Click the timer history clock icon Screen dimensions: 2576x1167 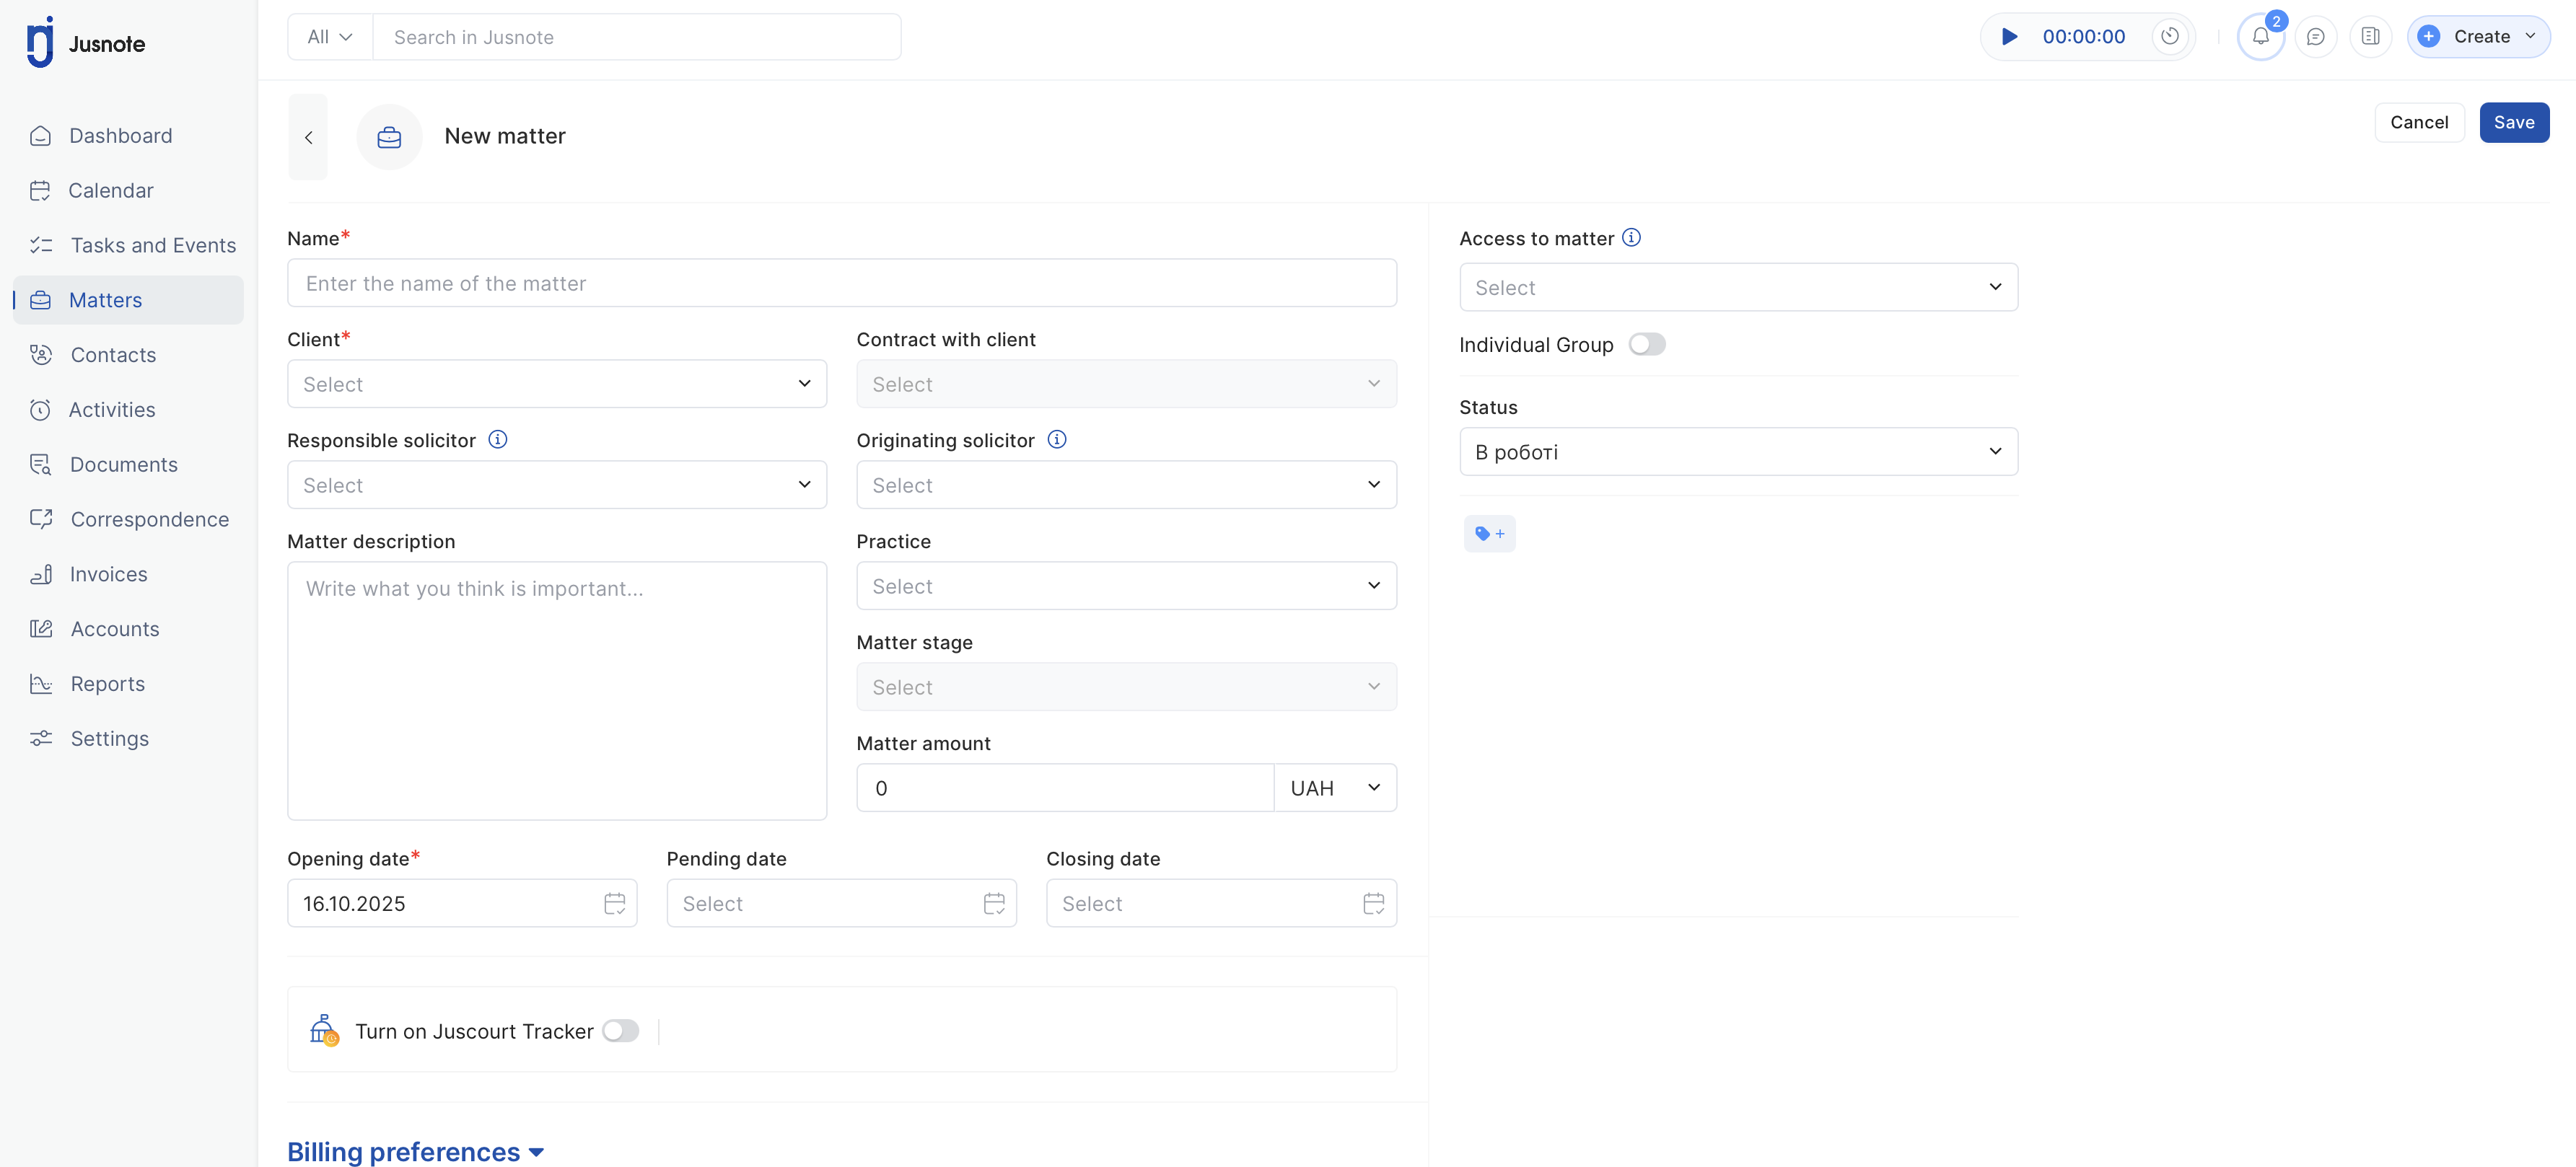coord(2169,37)
